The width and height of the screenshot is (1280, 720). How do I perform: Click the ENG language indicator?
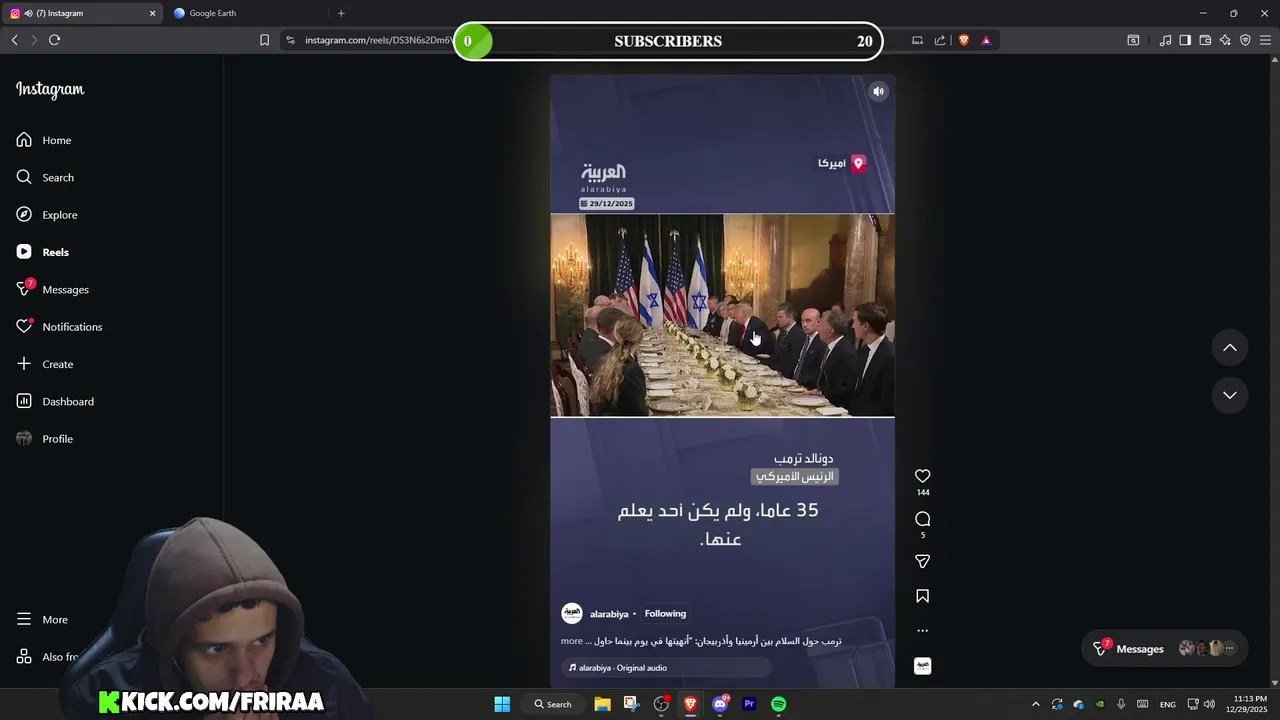click(1167, 704)
